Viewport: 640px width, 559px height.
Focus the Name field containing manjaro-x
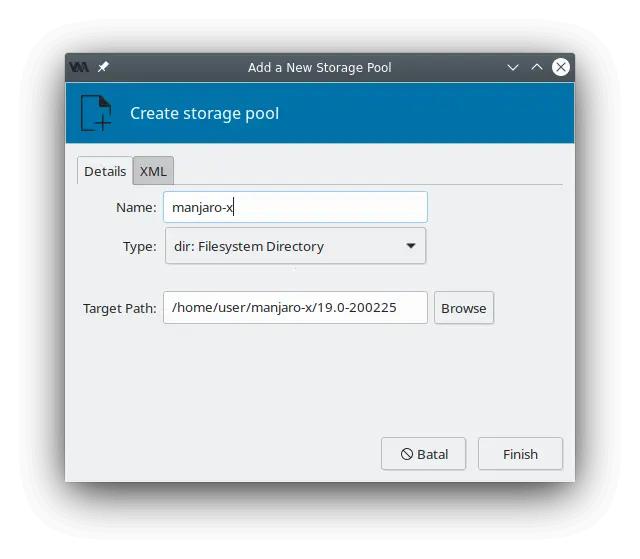pos(295,207)
